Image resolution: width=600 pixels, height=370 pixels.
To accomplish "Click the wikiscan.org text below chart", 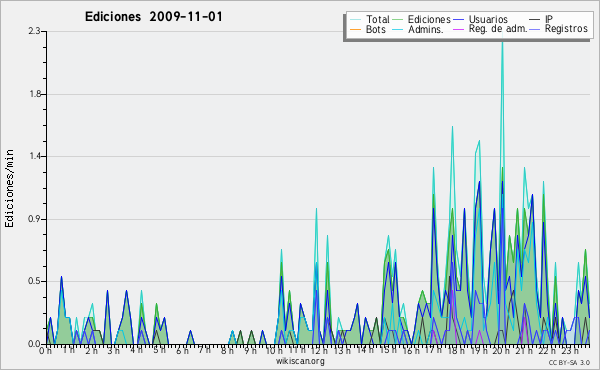I will click(x=300, y=361).
